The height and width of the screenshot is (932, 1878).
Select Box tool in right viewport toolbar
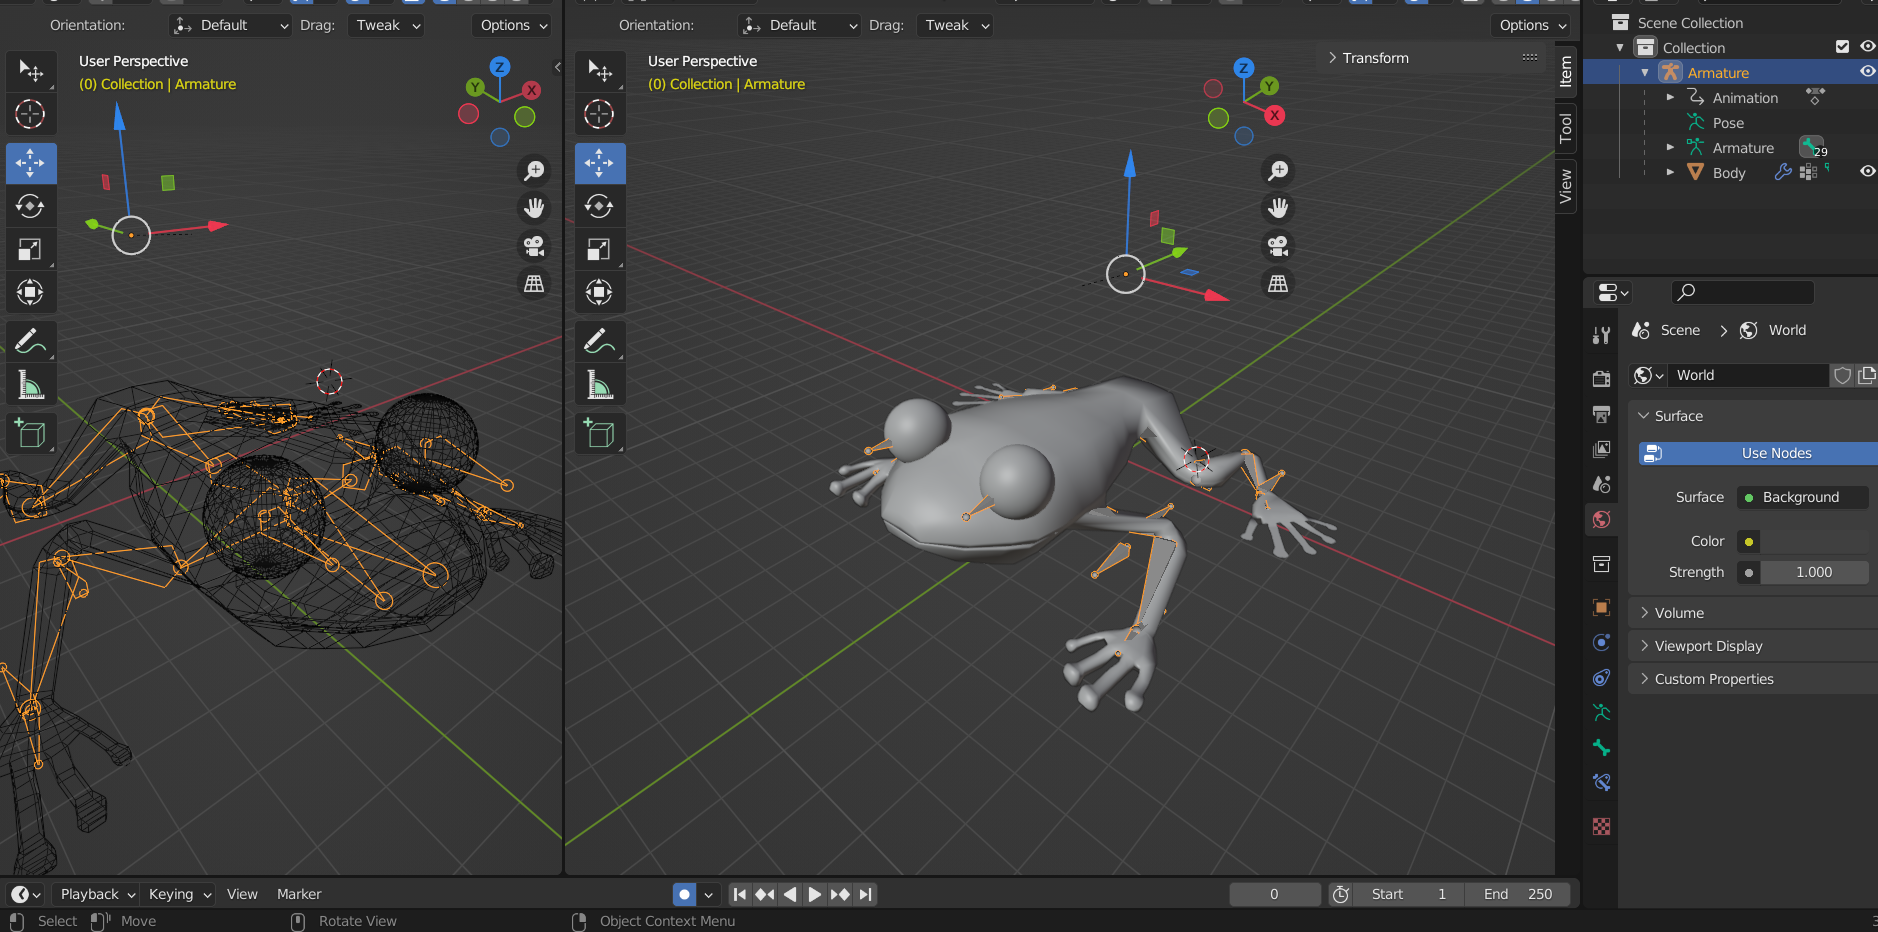coord(600,71)
